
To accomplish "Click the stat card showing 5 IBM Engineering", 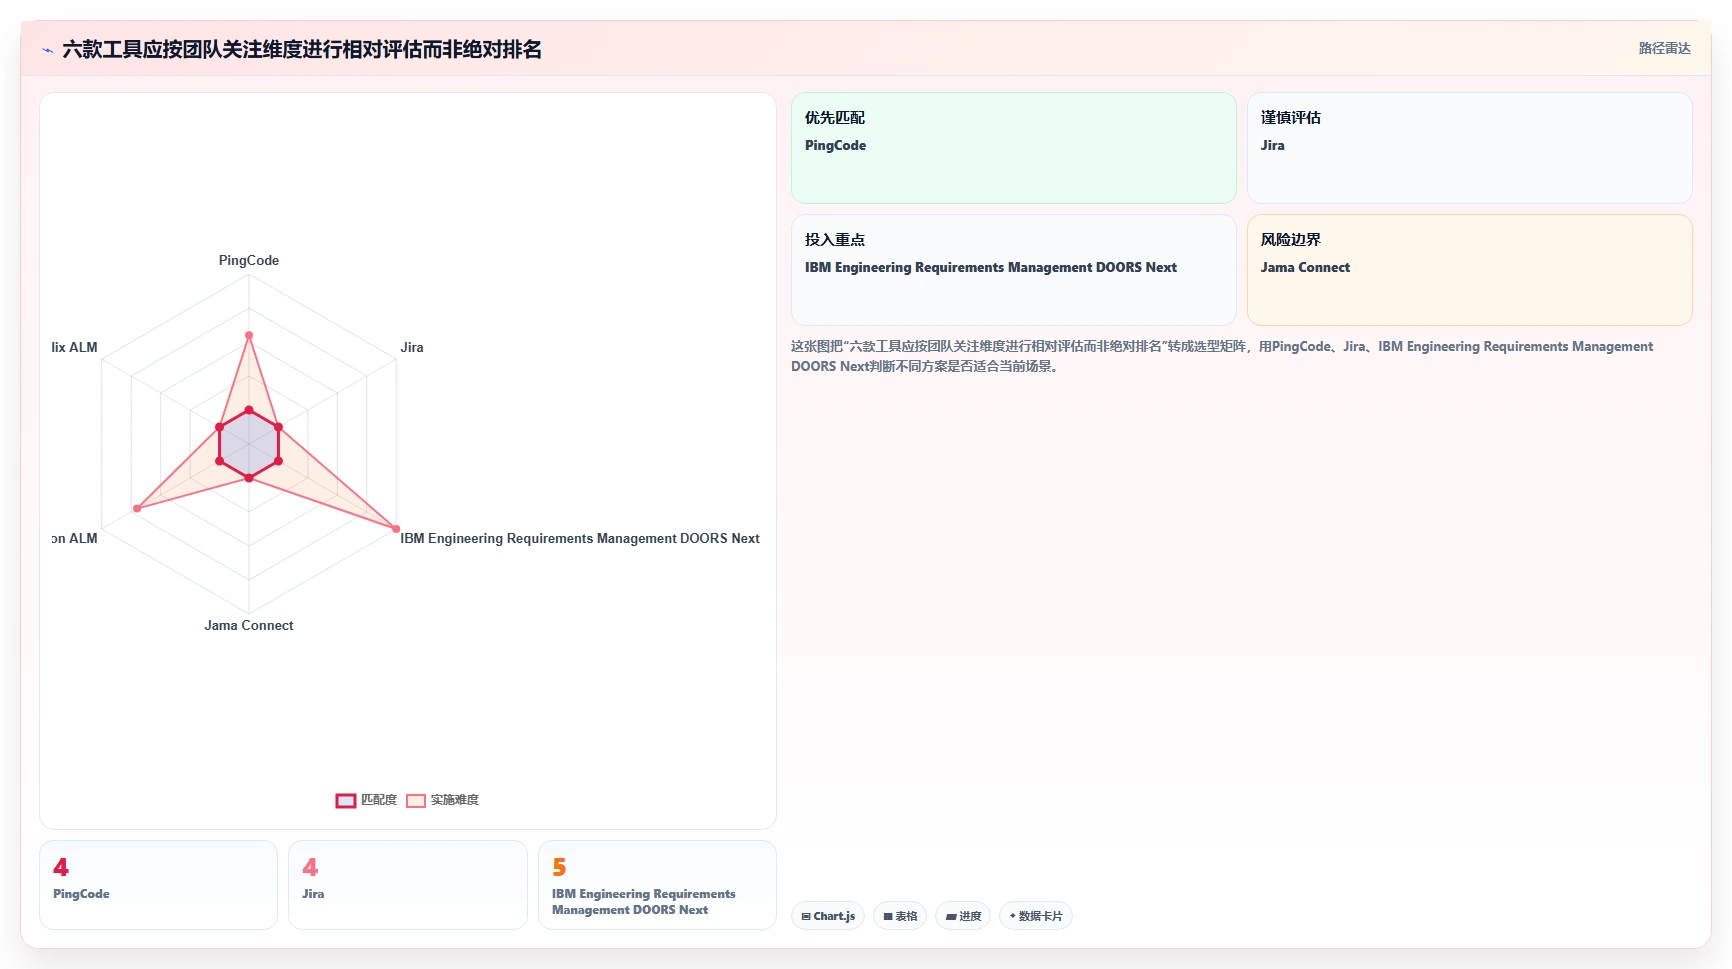I will [x=657, y=885].
